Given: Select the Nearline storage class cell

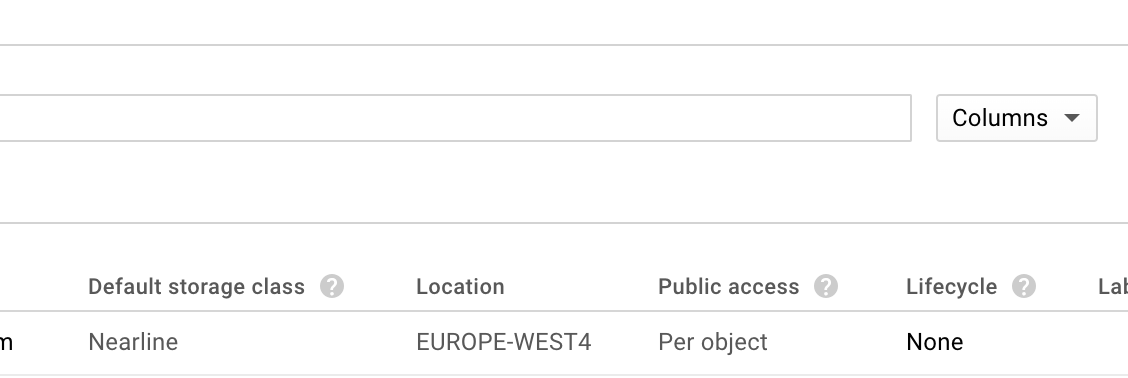Looking at the screenshot, I should pos(133,342).
